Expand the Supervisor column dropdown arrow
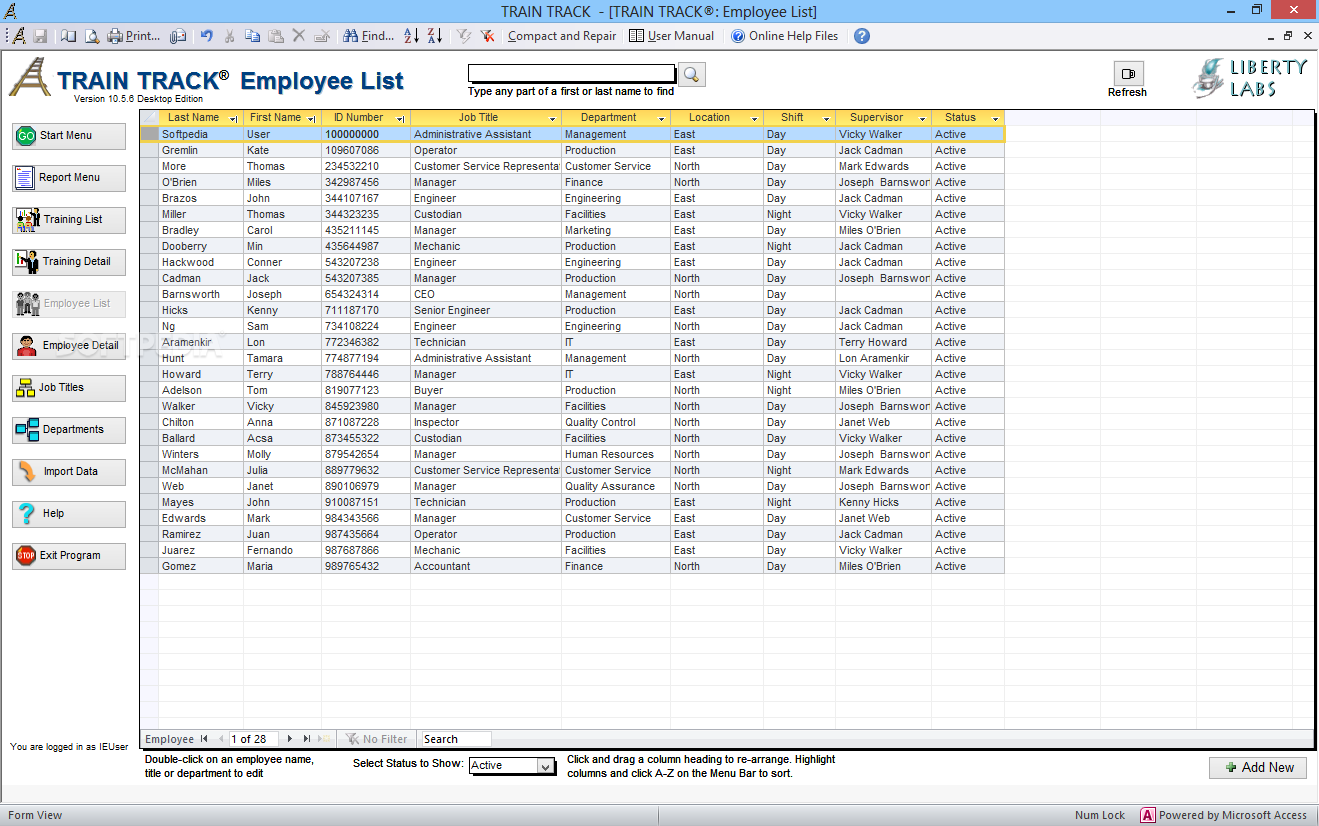1319x826 pixels. coord(922,119)
